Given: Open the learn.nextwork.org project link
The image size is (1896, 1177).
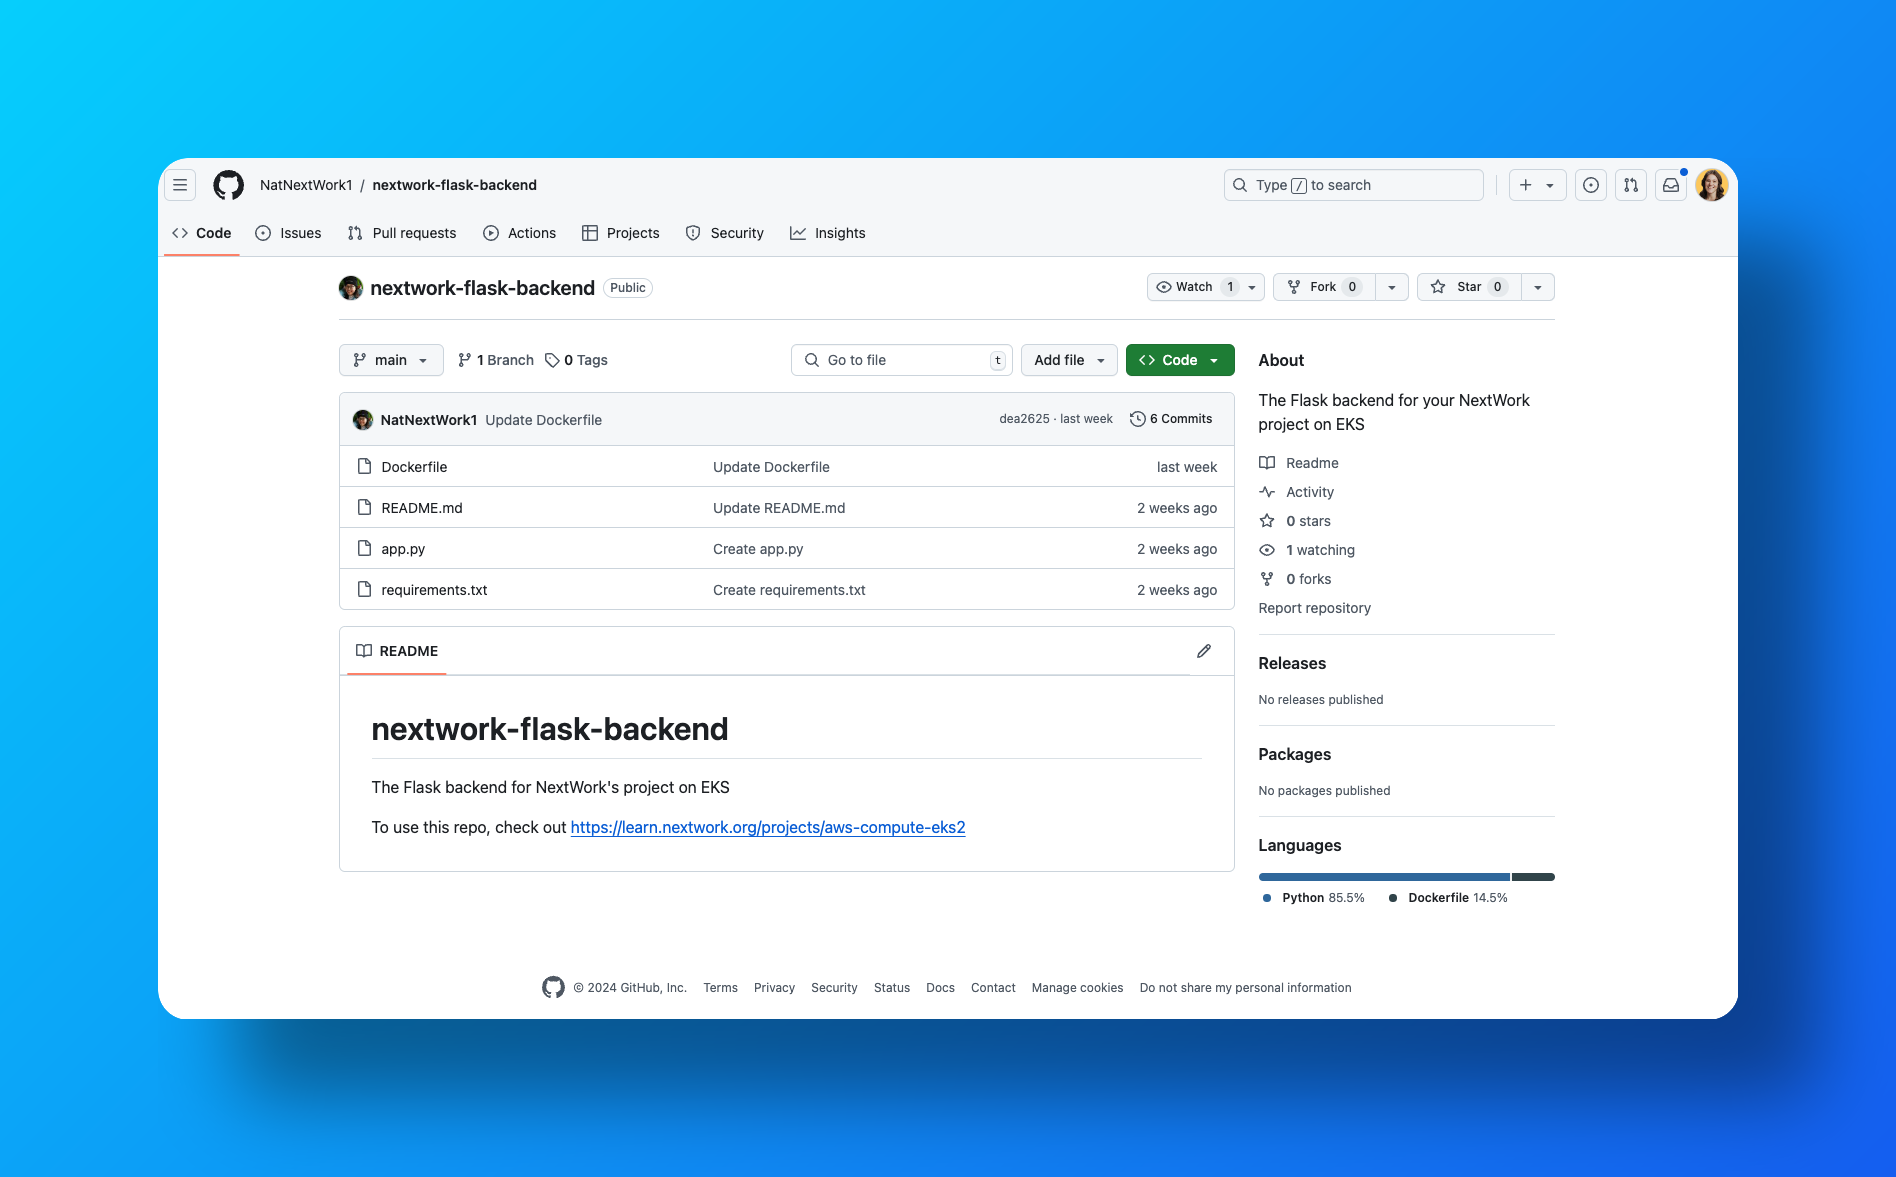Looking at the screenshot, I should tap(768, 828).
